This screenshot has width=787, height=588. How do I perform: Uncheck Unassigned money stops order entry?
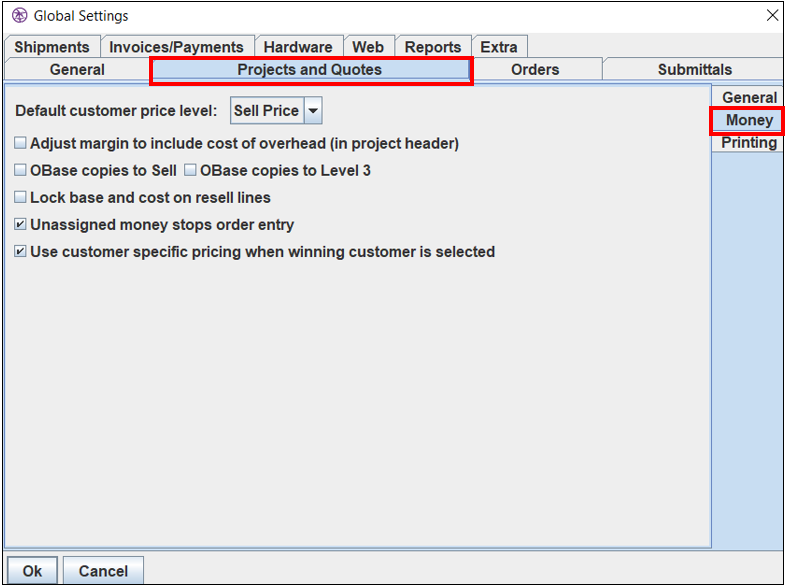click(x=21, y=225)
